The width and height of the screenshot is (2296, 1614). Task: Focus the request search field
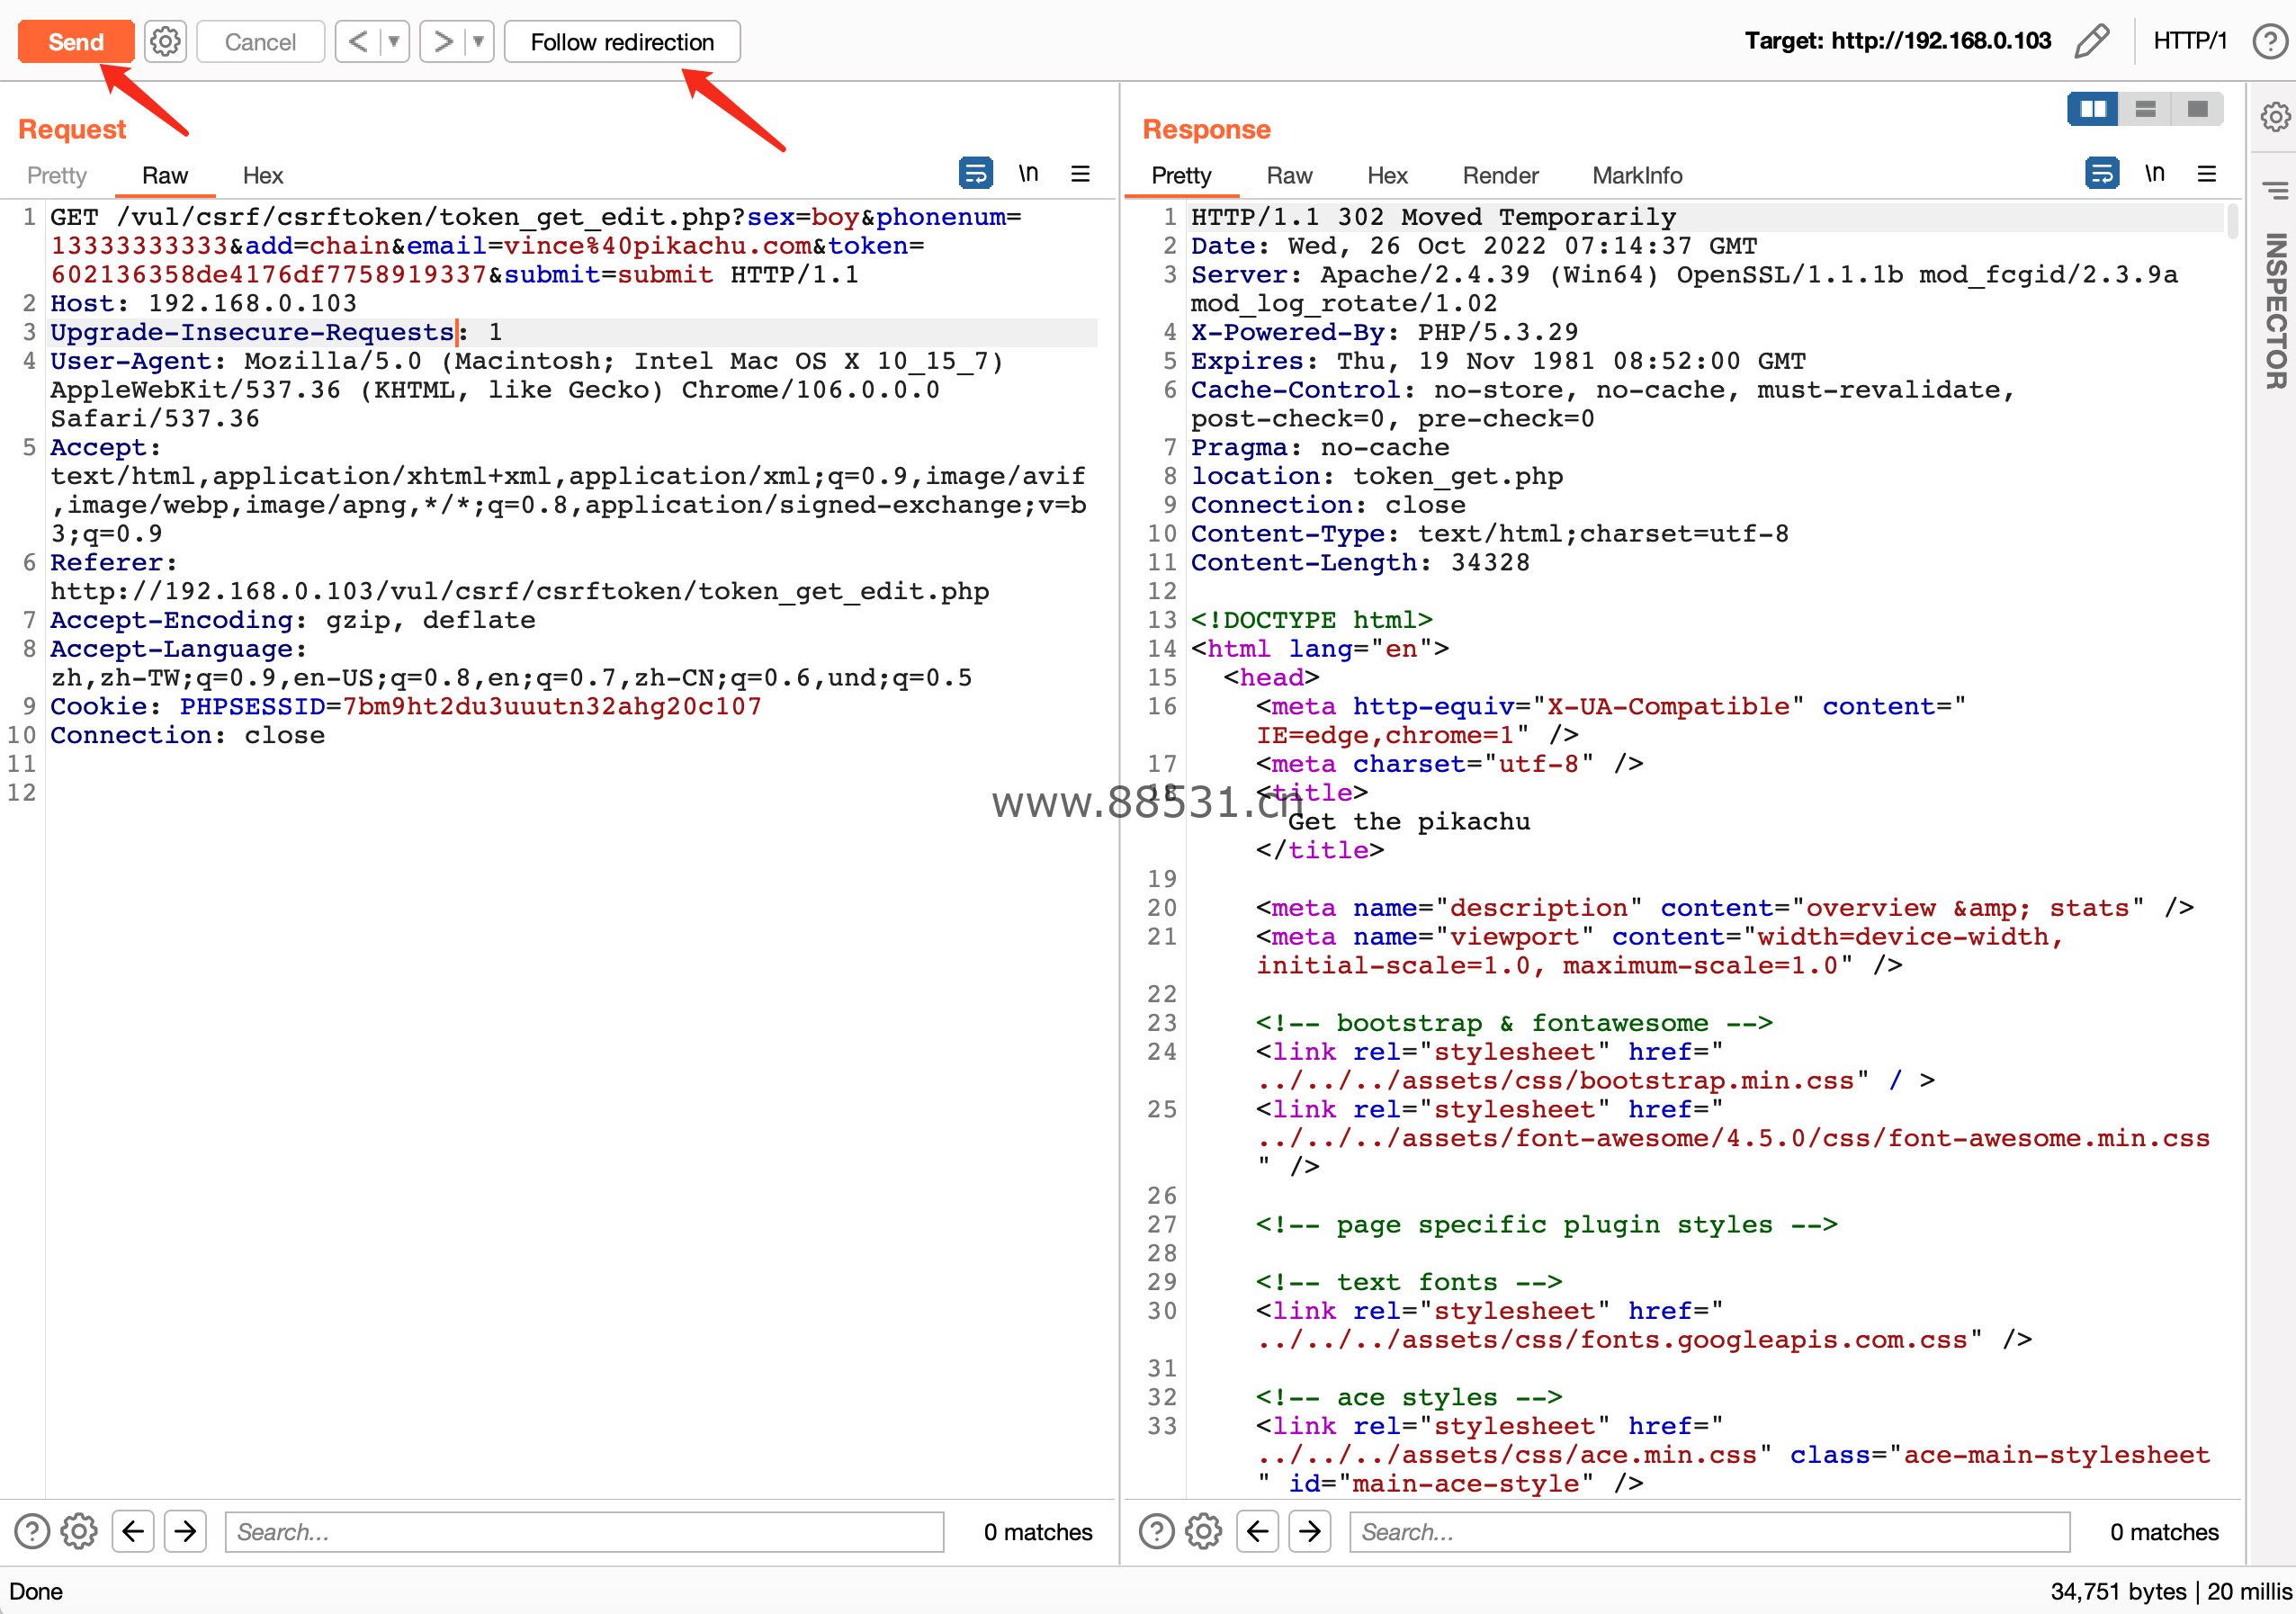pyautogui.click(x=584, y=1531)
